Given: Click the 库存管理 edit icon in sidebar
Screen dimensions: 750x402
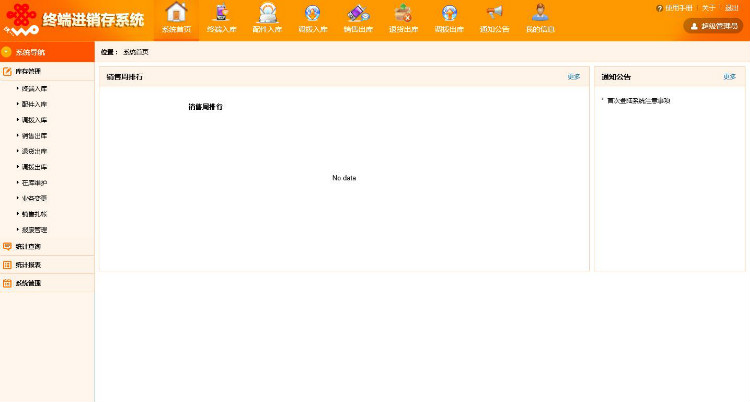Looking at the screenshot, I should coord(7,71).
